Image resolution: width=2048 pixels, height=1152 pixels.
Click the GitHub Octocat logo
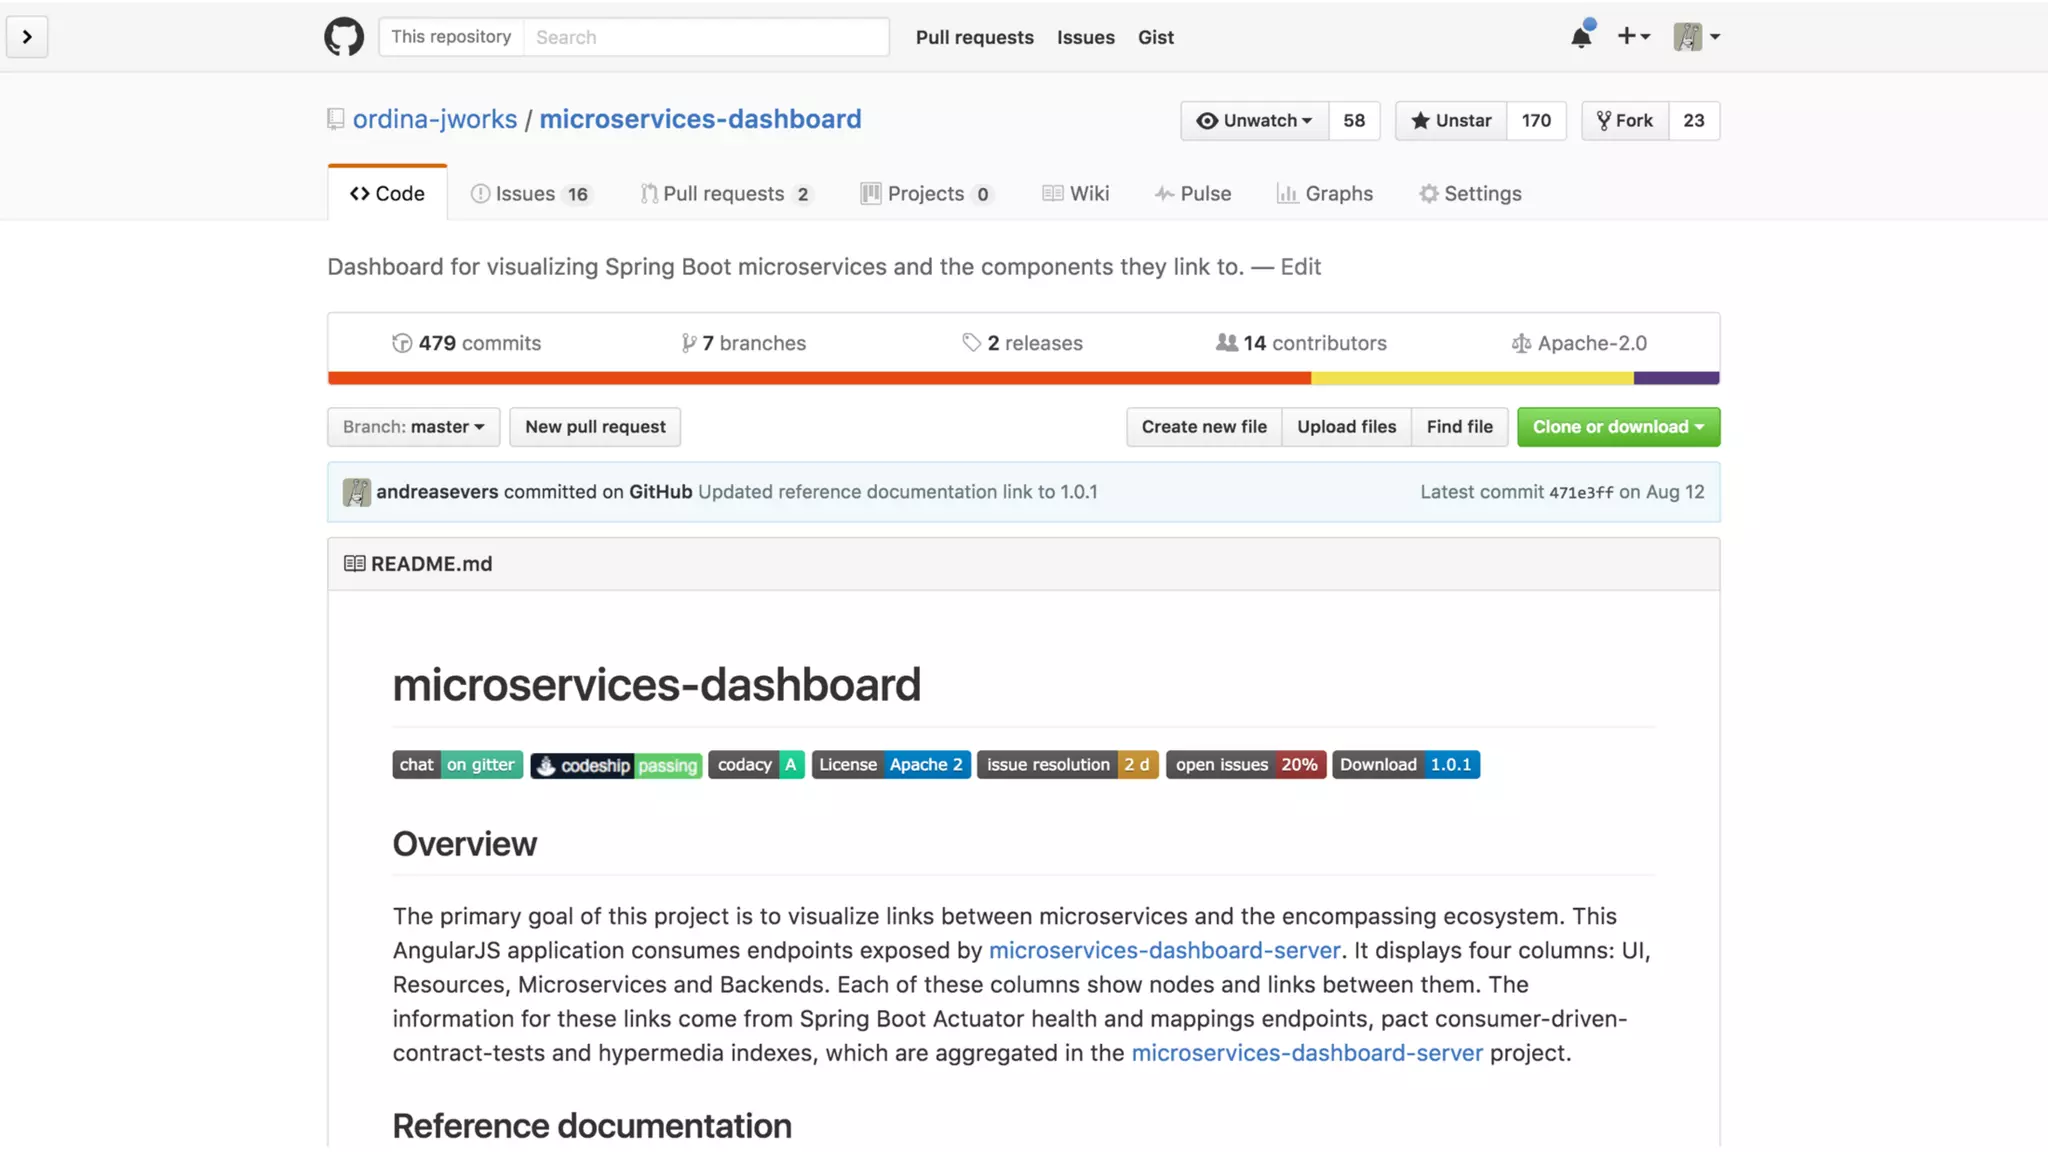tap(343, 37)
